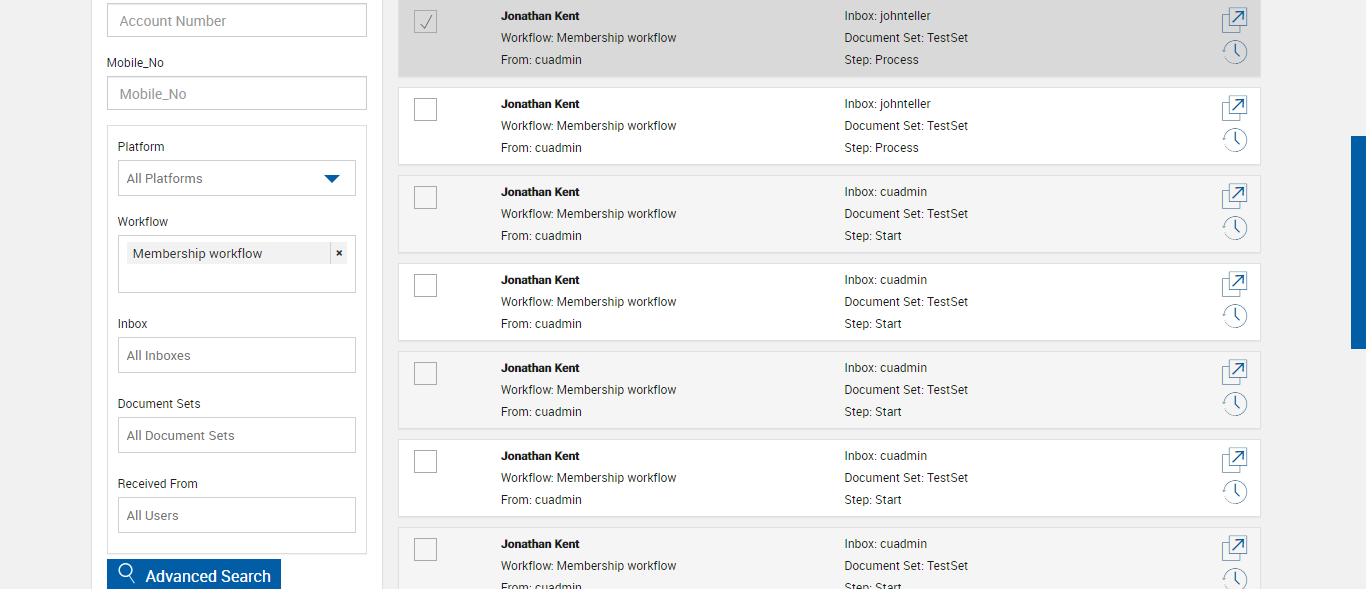View history of first cuadmin inbox item
1366x589 pixels.
pos(1235,228)
